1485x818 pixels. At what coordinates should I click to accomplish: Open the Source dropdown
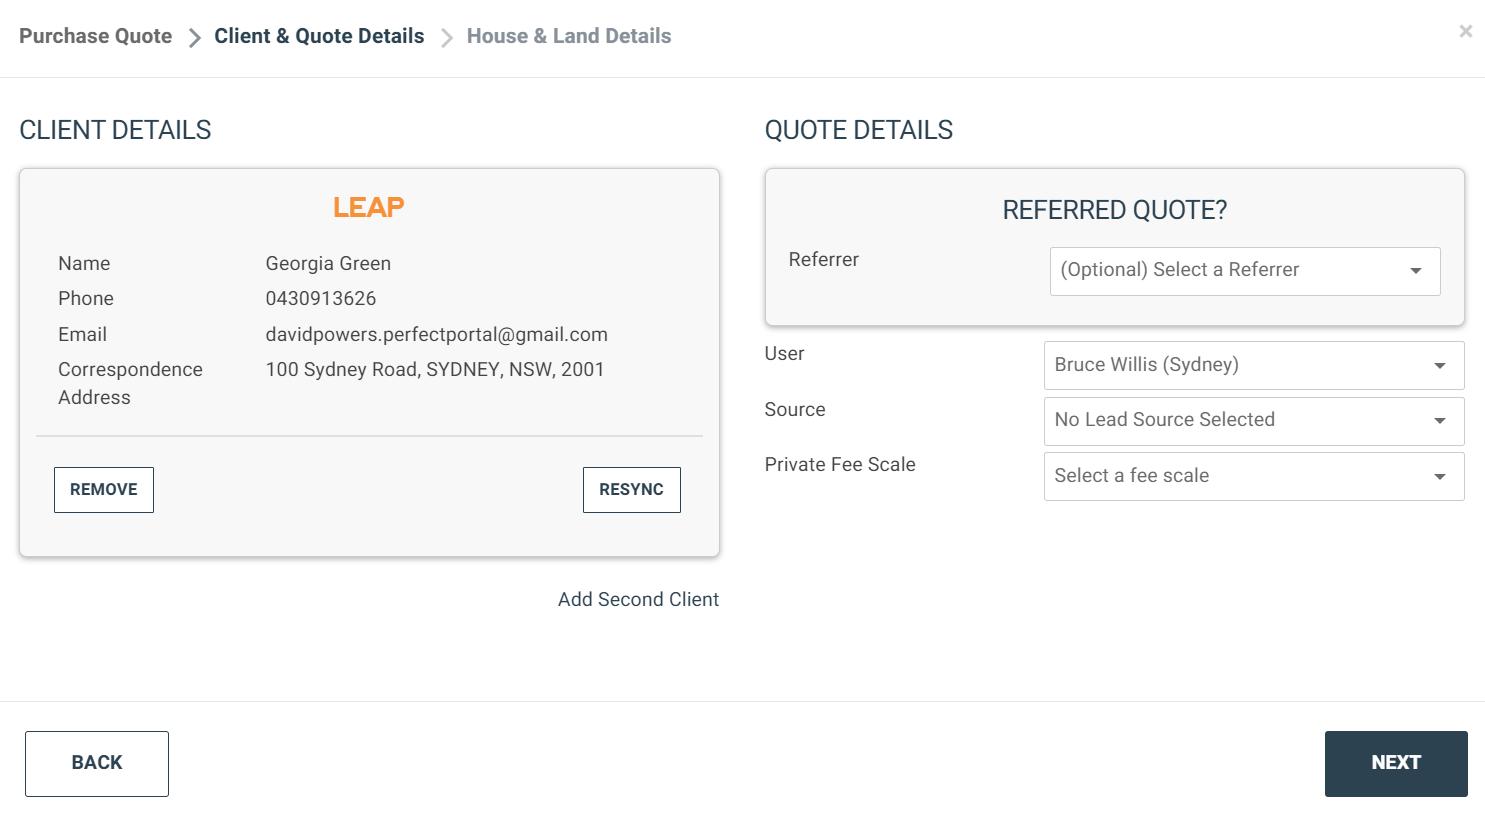[x=1254, y=421]
